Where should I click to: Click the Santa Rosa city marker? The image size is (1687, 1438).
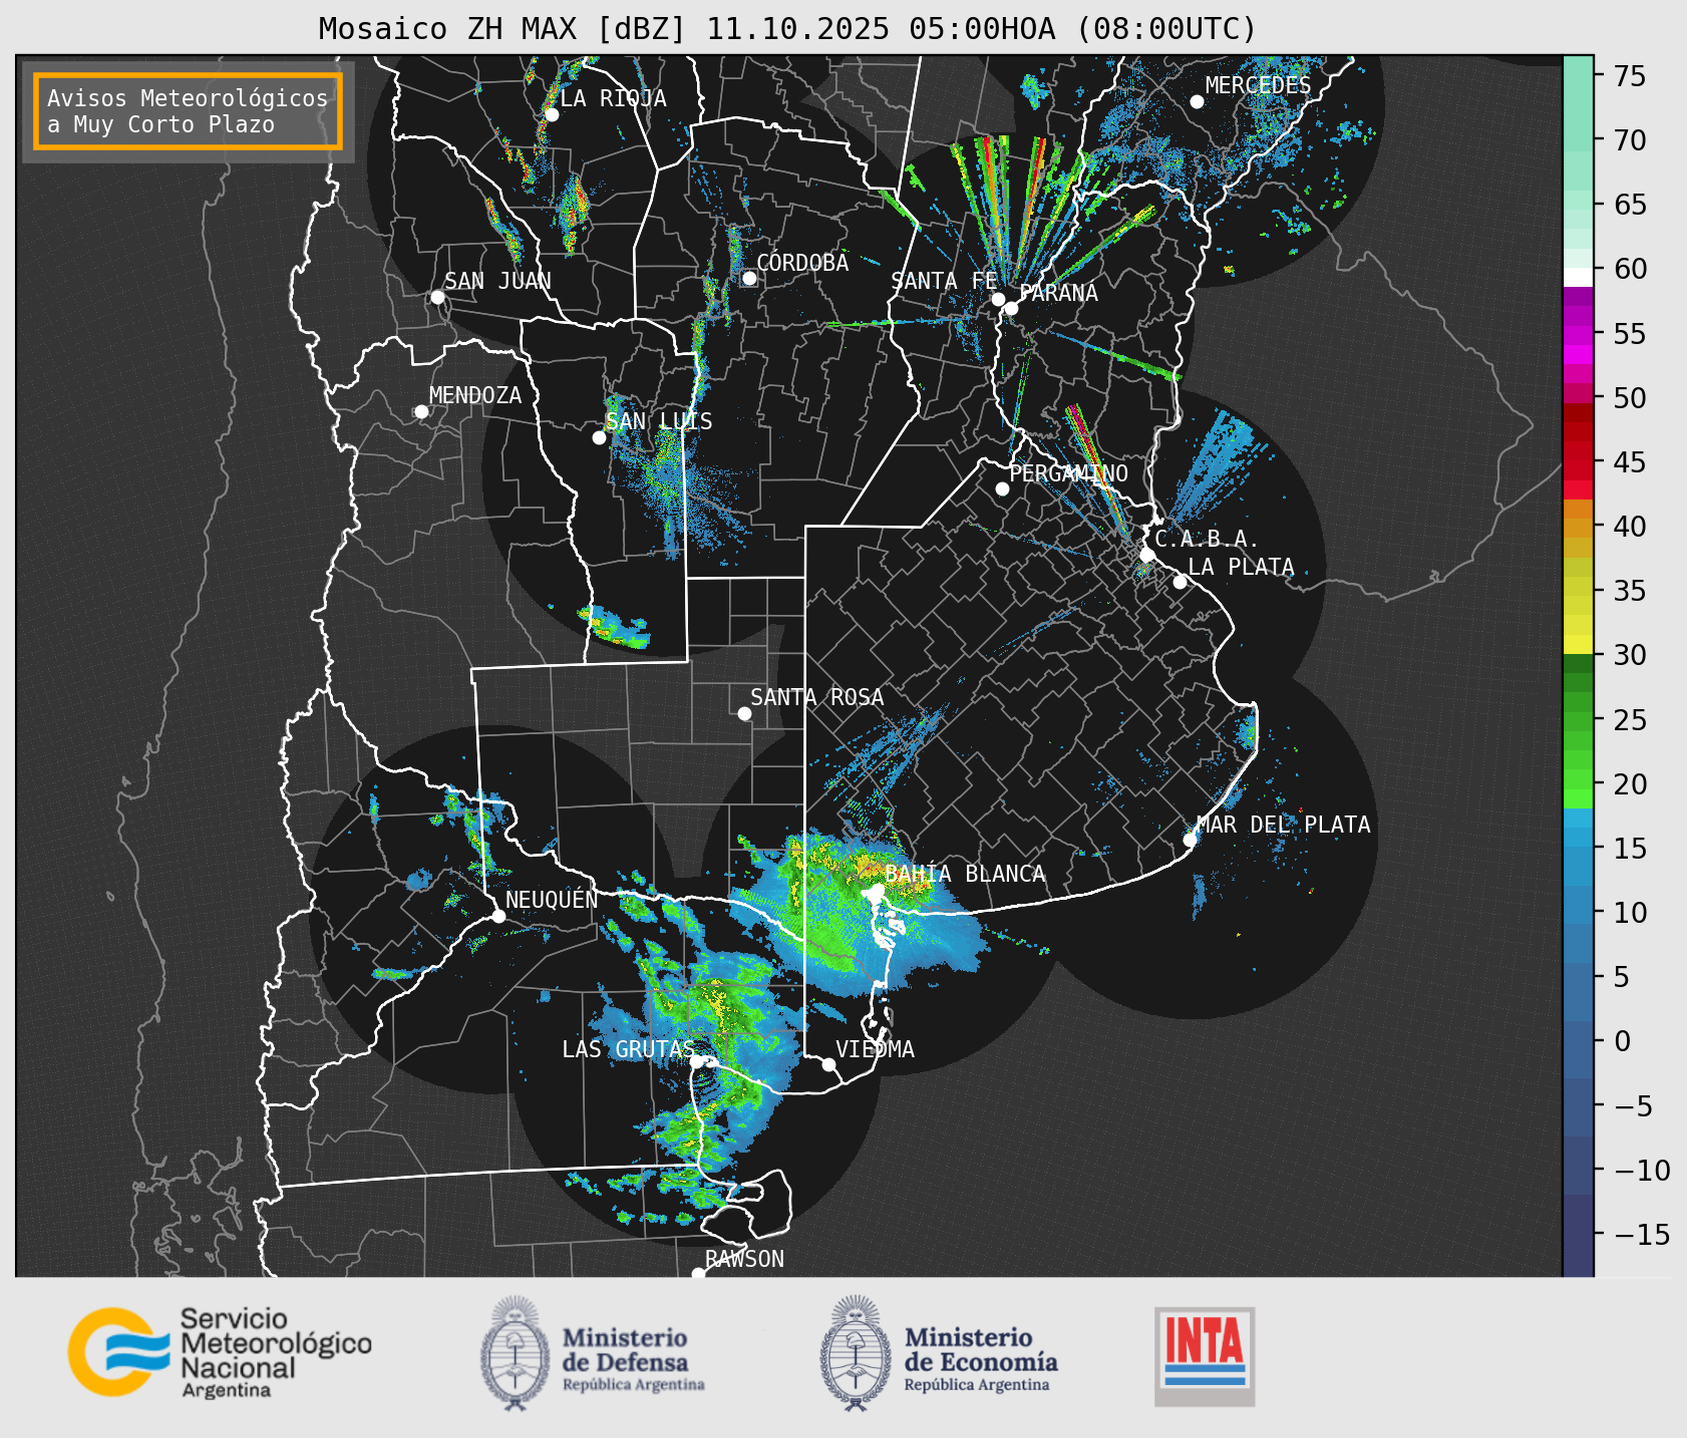pos(744,713)
